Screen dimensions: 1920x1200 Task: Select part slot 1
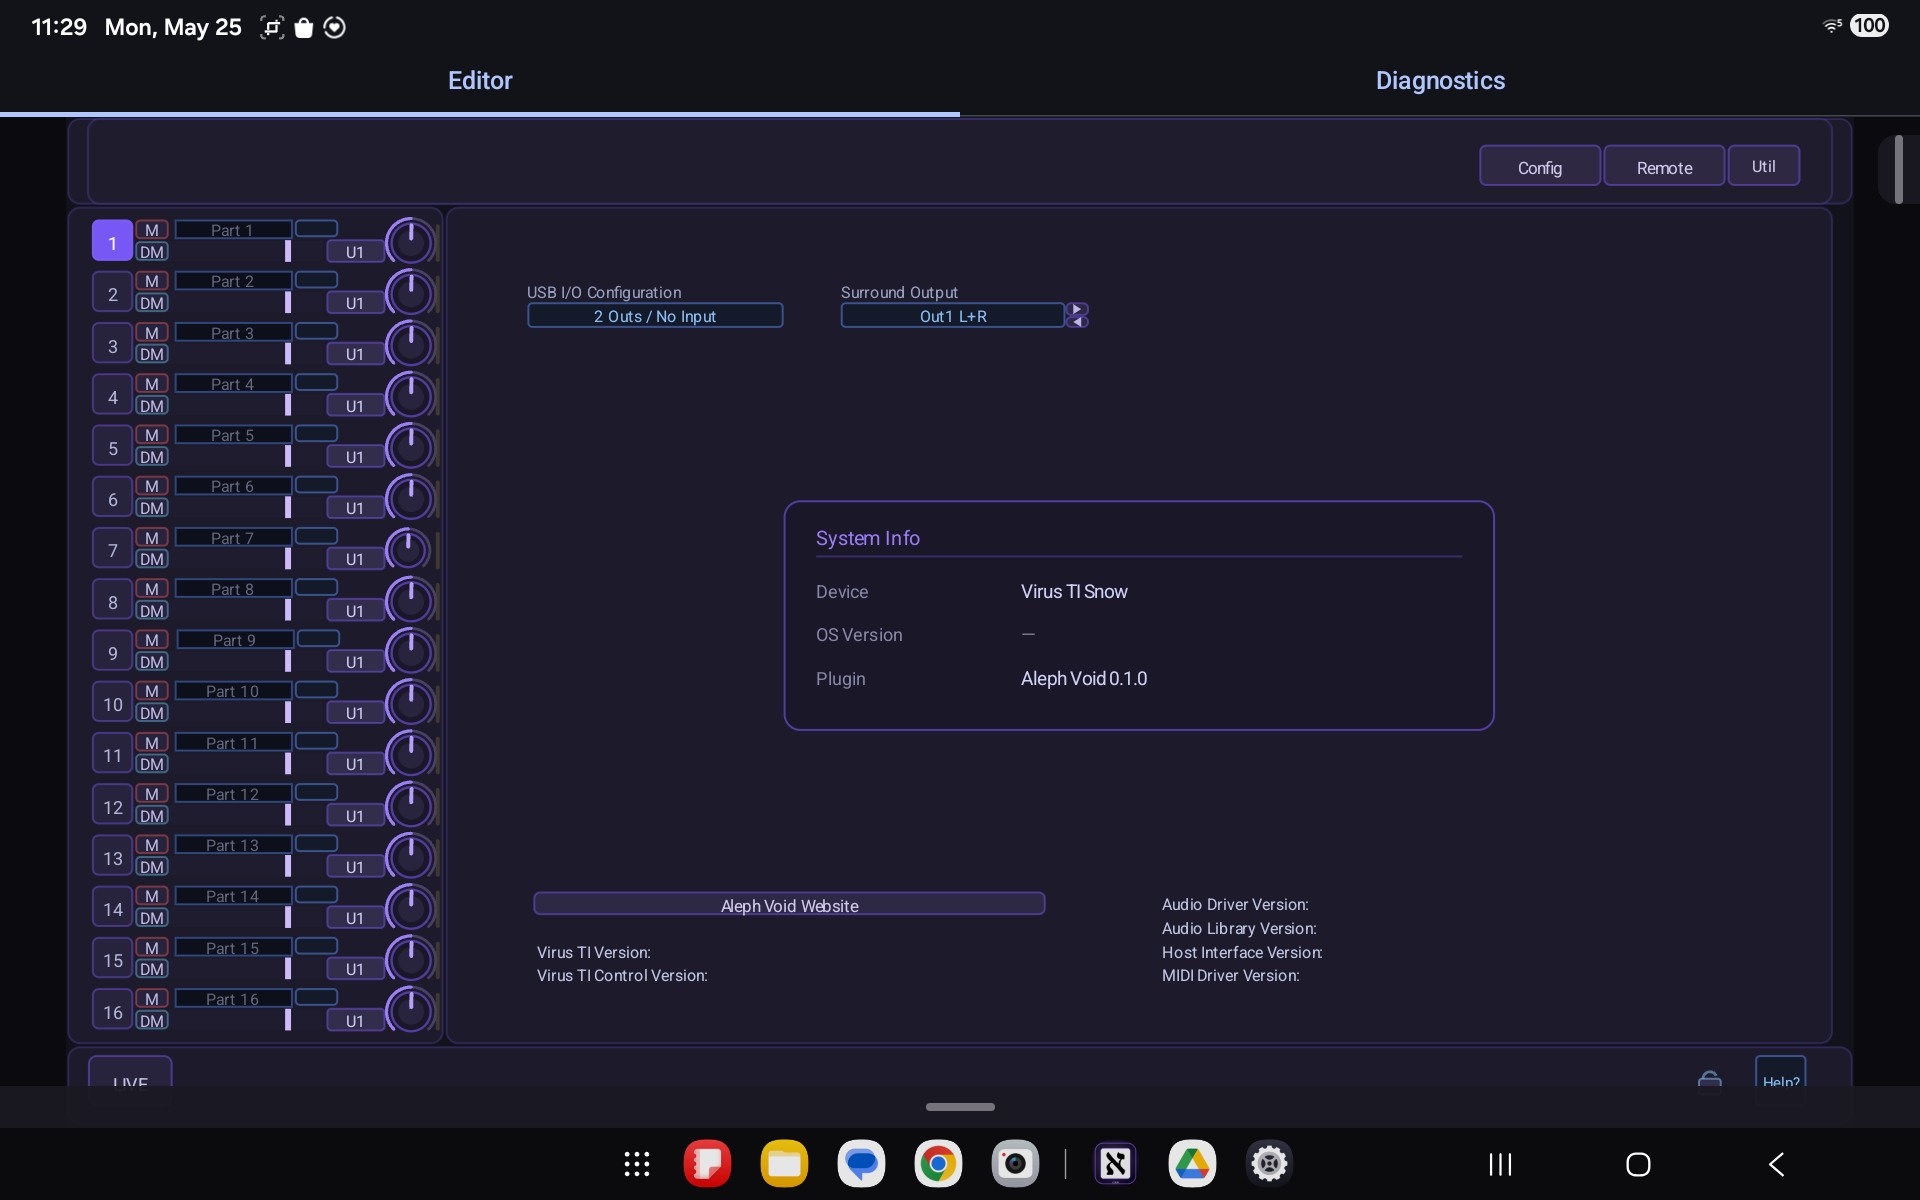[x=112, y=242]
